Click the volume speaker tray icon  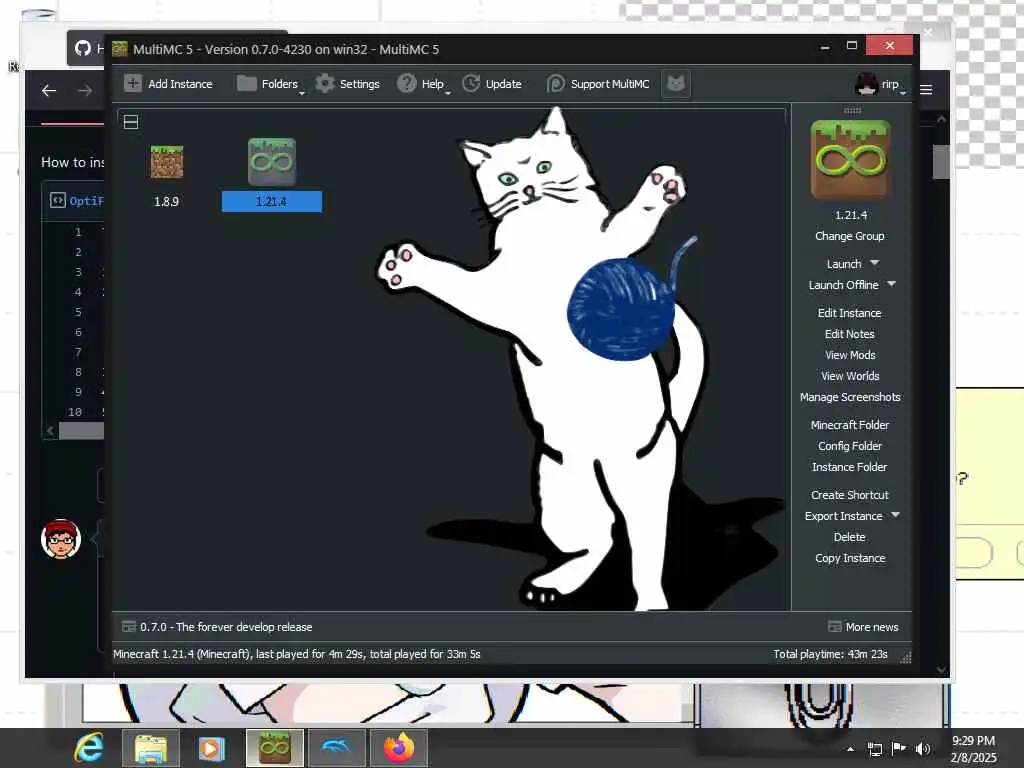coord(923,749)
